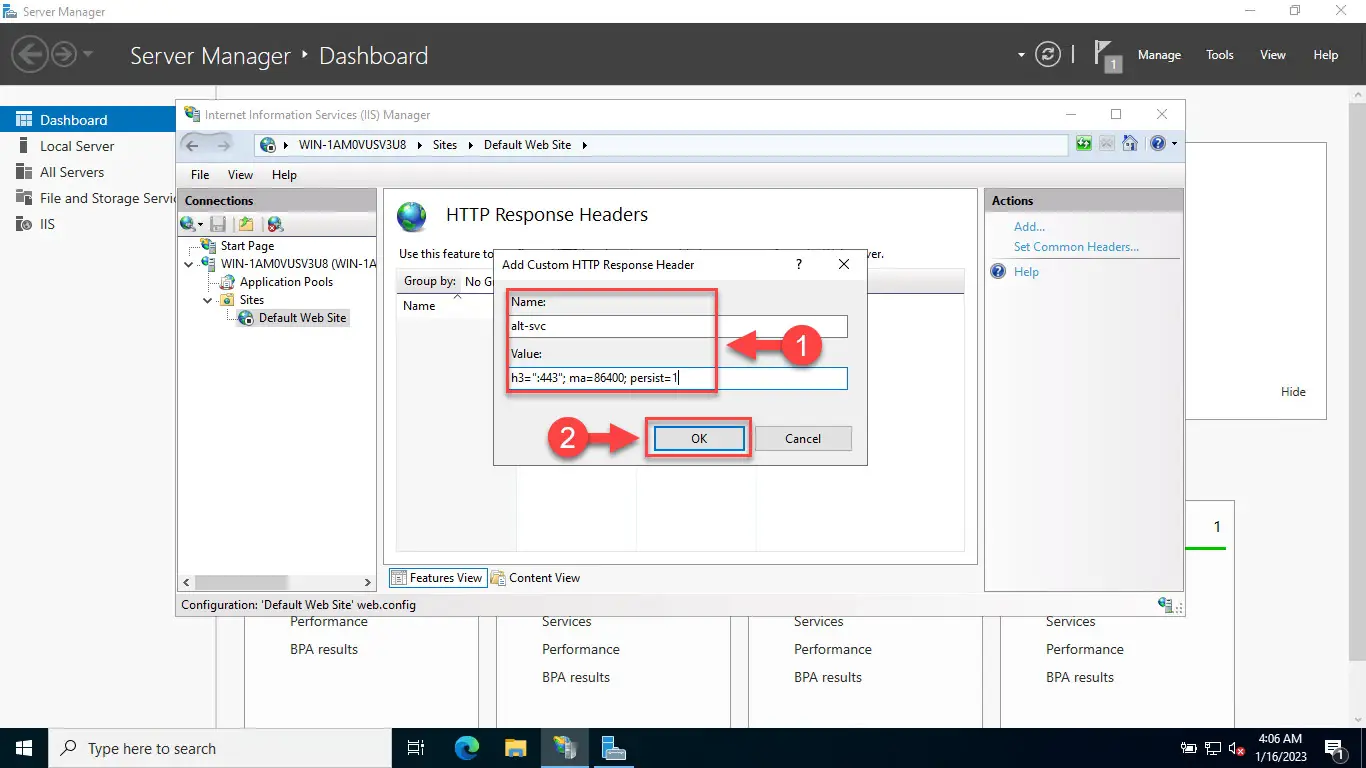Open the Tools menu in Server Manager
Image resolution: width=1366 pixels, height=768 pixels.
click(x=1220, y=55)
